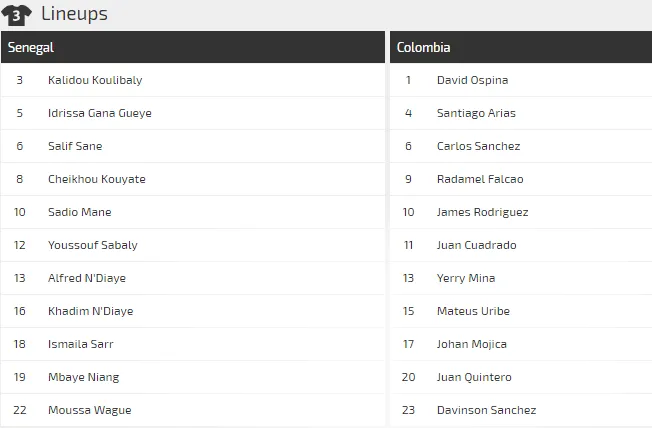Click Moussa Wague's name
Screen dimensions: 652x428
click(x=89, y=410)
